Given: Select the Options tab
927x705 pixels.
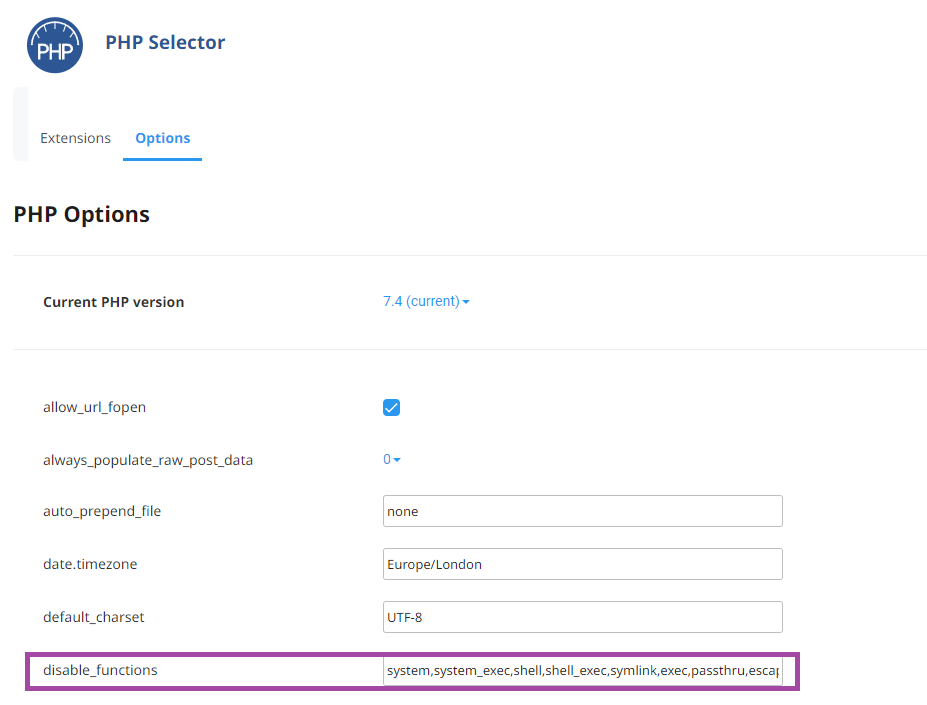Looking at the screenshot, I should click(163, 138).
